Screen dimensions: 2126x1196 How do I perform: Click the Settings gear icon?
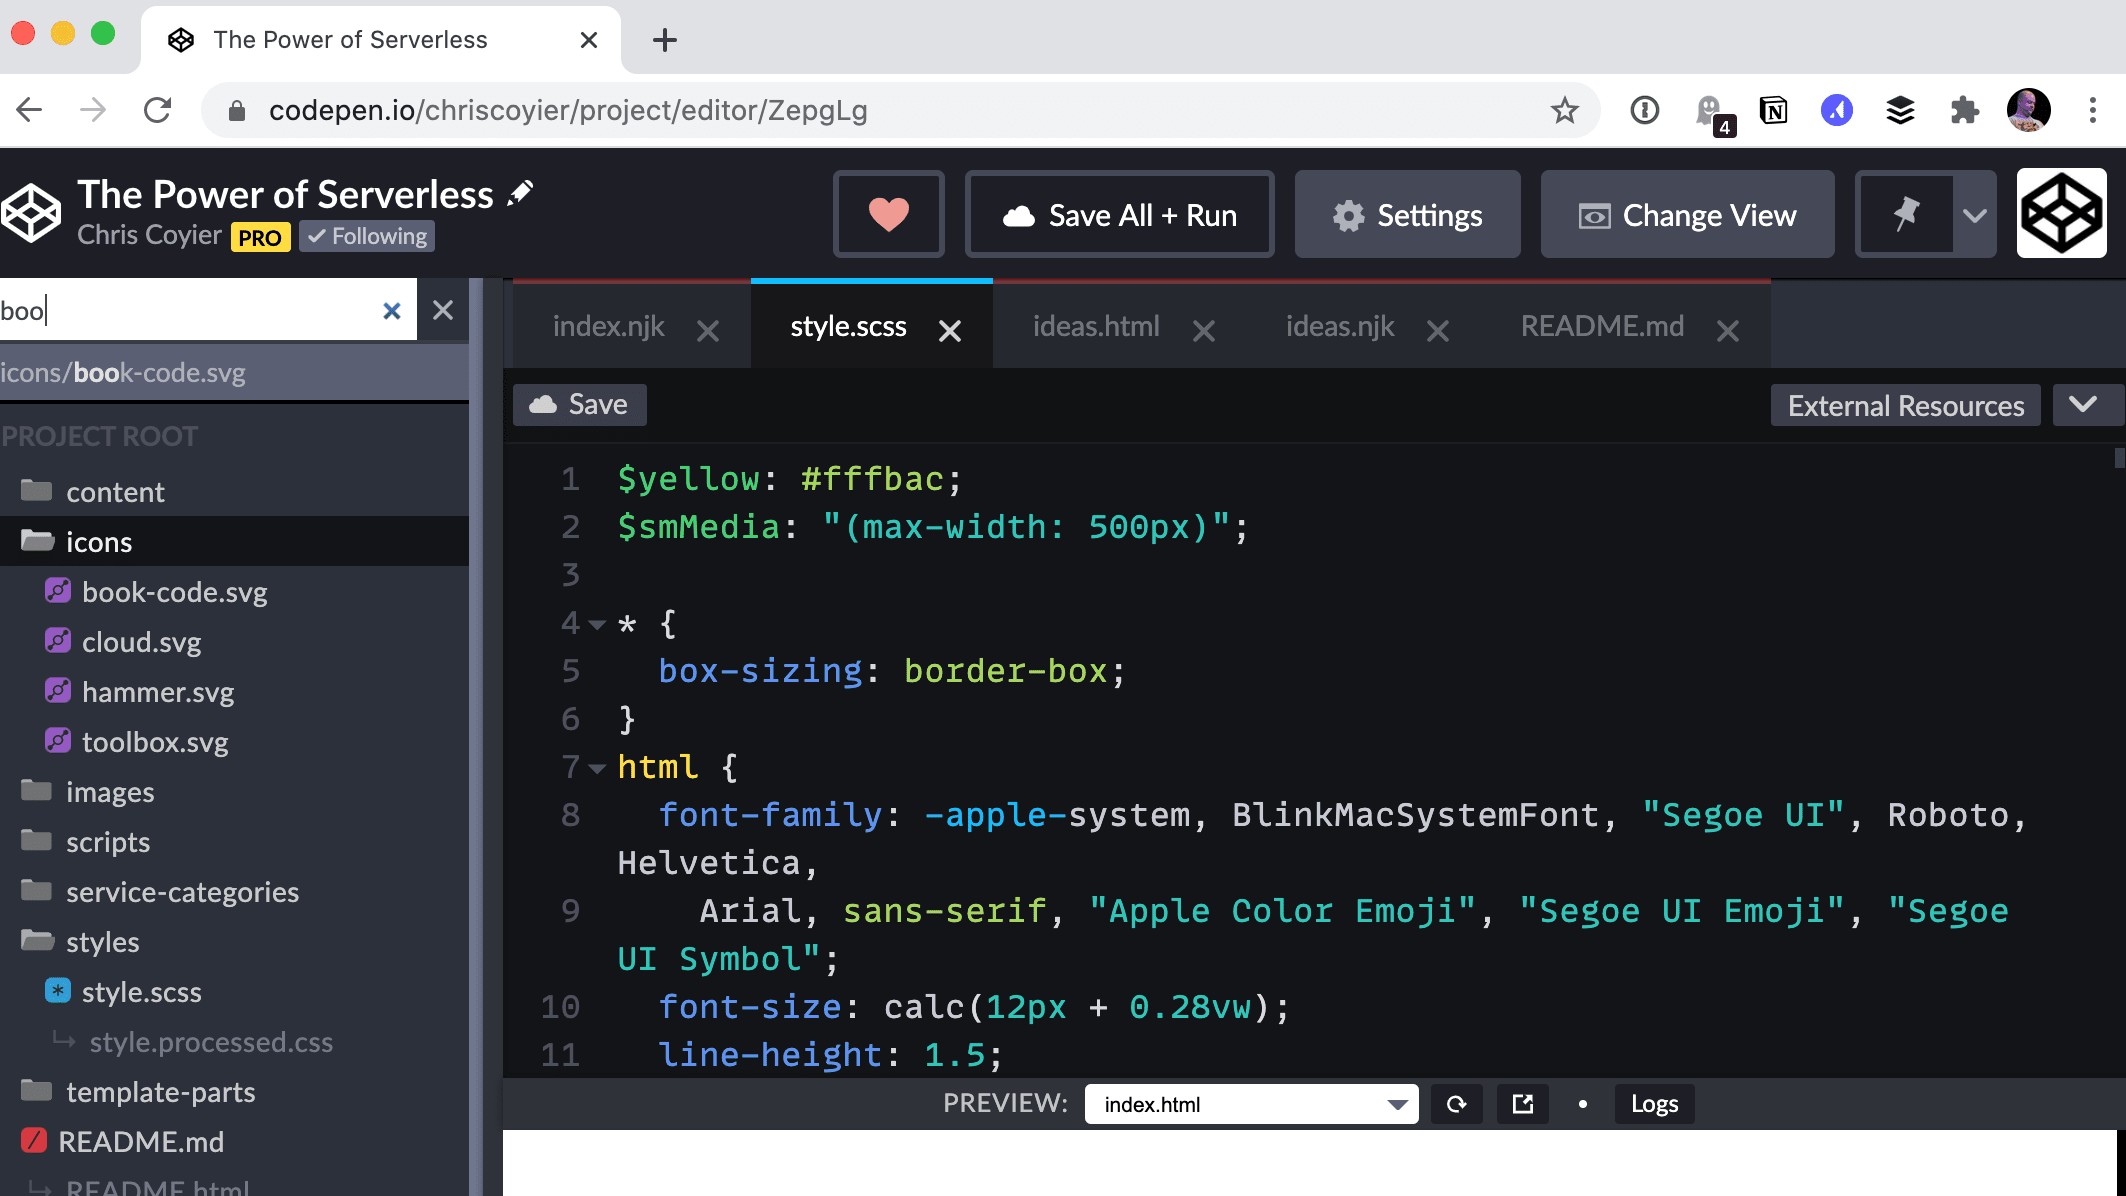pyautogui.click(x=1349, y=215)
